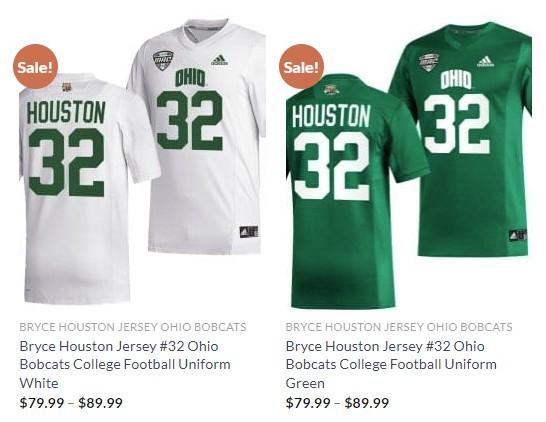Click the Adidas hem tag on green jersey
This screenshot has height=422, width=546.
[517, 235]
